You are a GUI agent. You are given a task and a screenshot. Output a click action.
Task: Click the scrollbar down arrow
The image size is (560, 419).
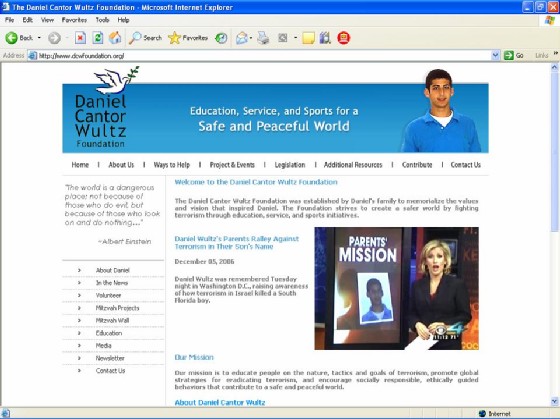pos(554,401)
